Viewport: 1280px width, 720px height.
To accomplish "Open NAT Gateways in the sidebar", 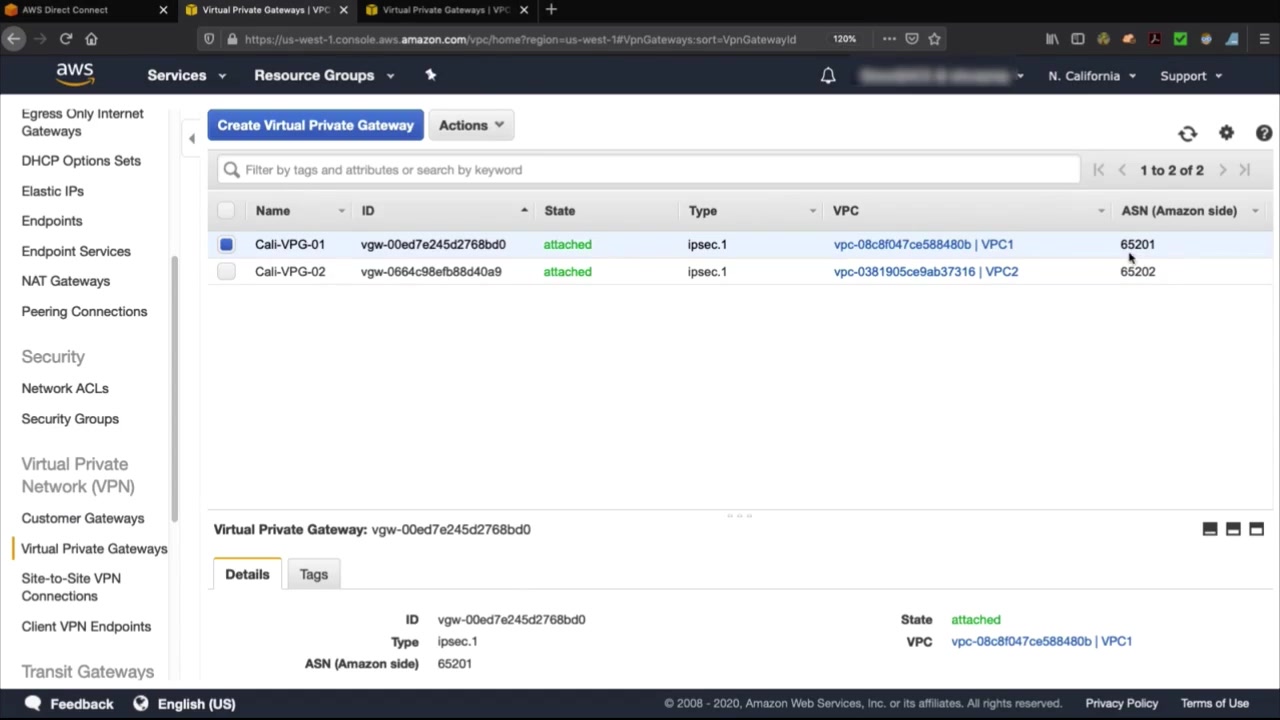I will pyautogui.click(x=66, y=281).
